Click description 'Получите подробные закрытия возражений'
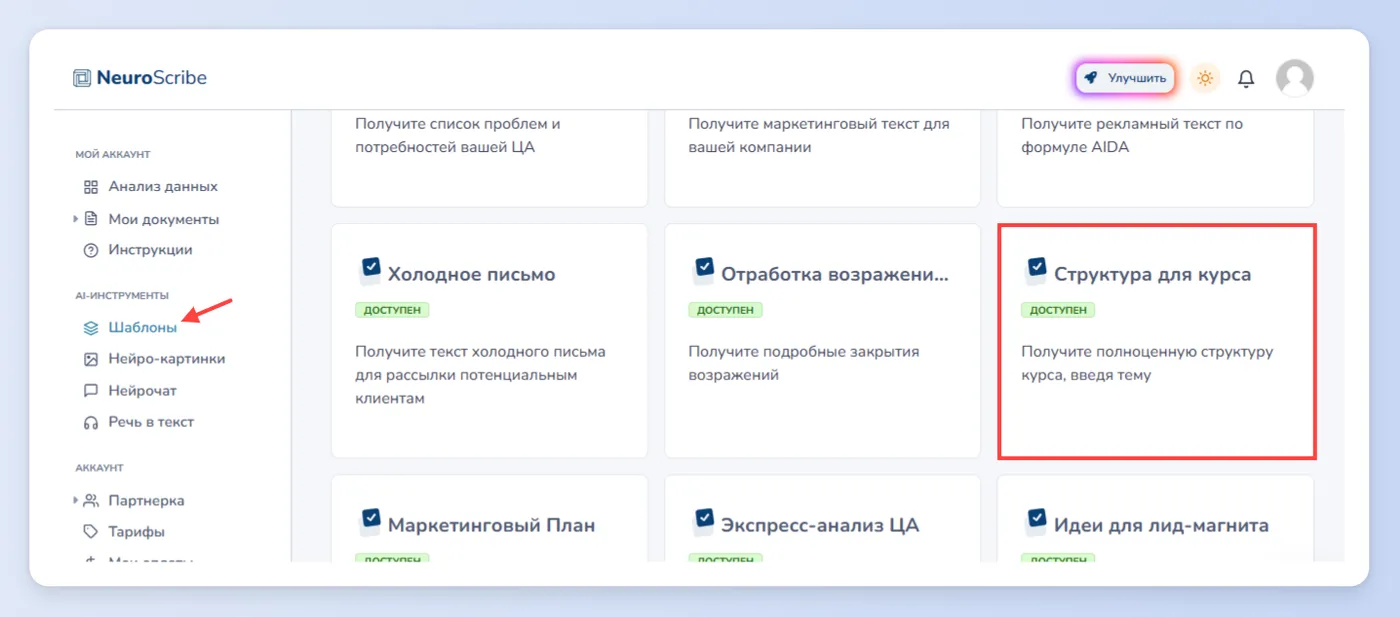The width and height of the screenshot is (1400, 617). (804, 364)
